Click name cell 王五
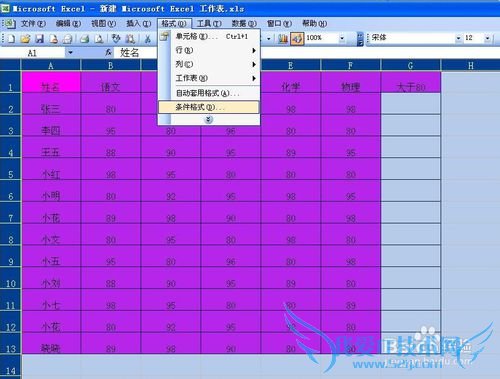Screen dimensions: 500x379 tap(51, 148)
